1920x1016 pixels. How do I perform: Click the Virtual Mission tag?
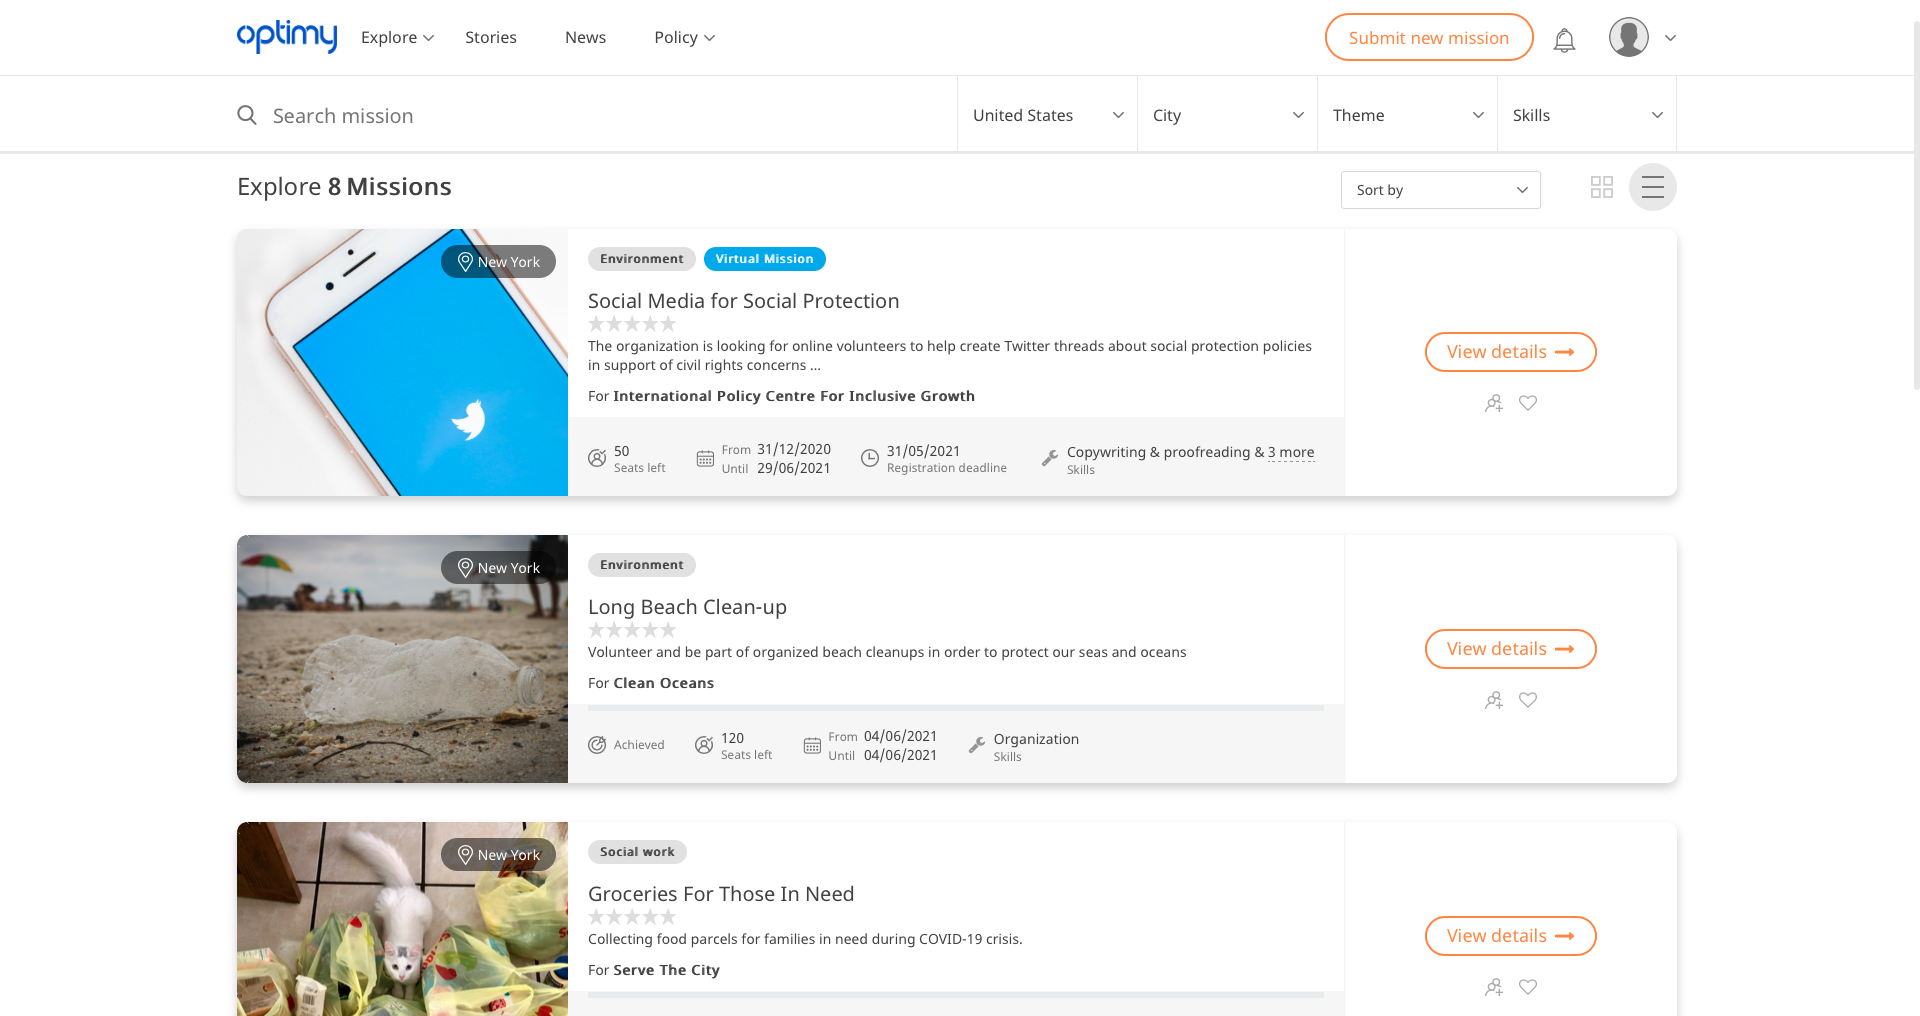point(764,259)
